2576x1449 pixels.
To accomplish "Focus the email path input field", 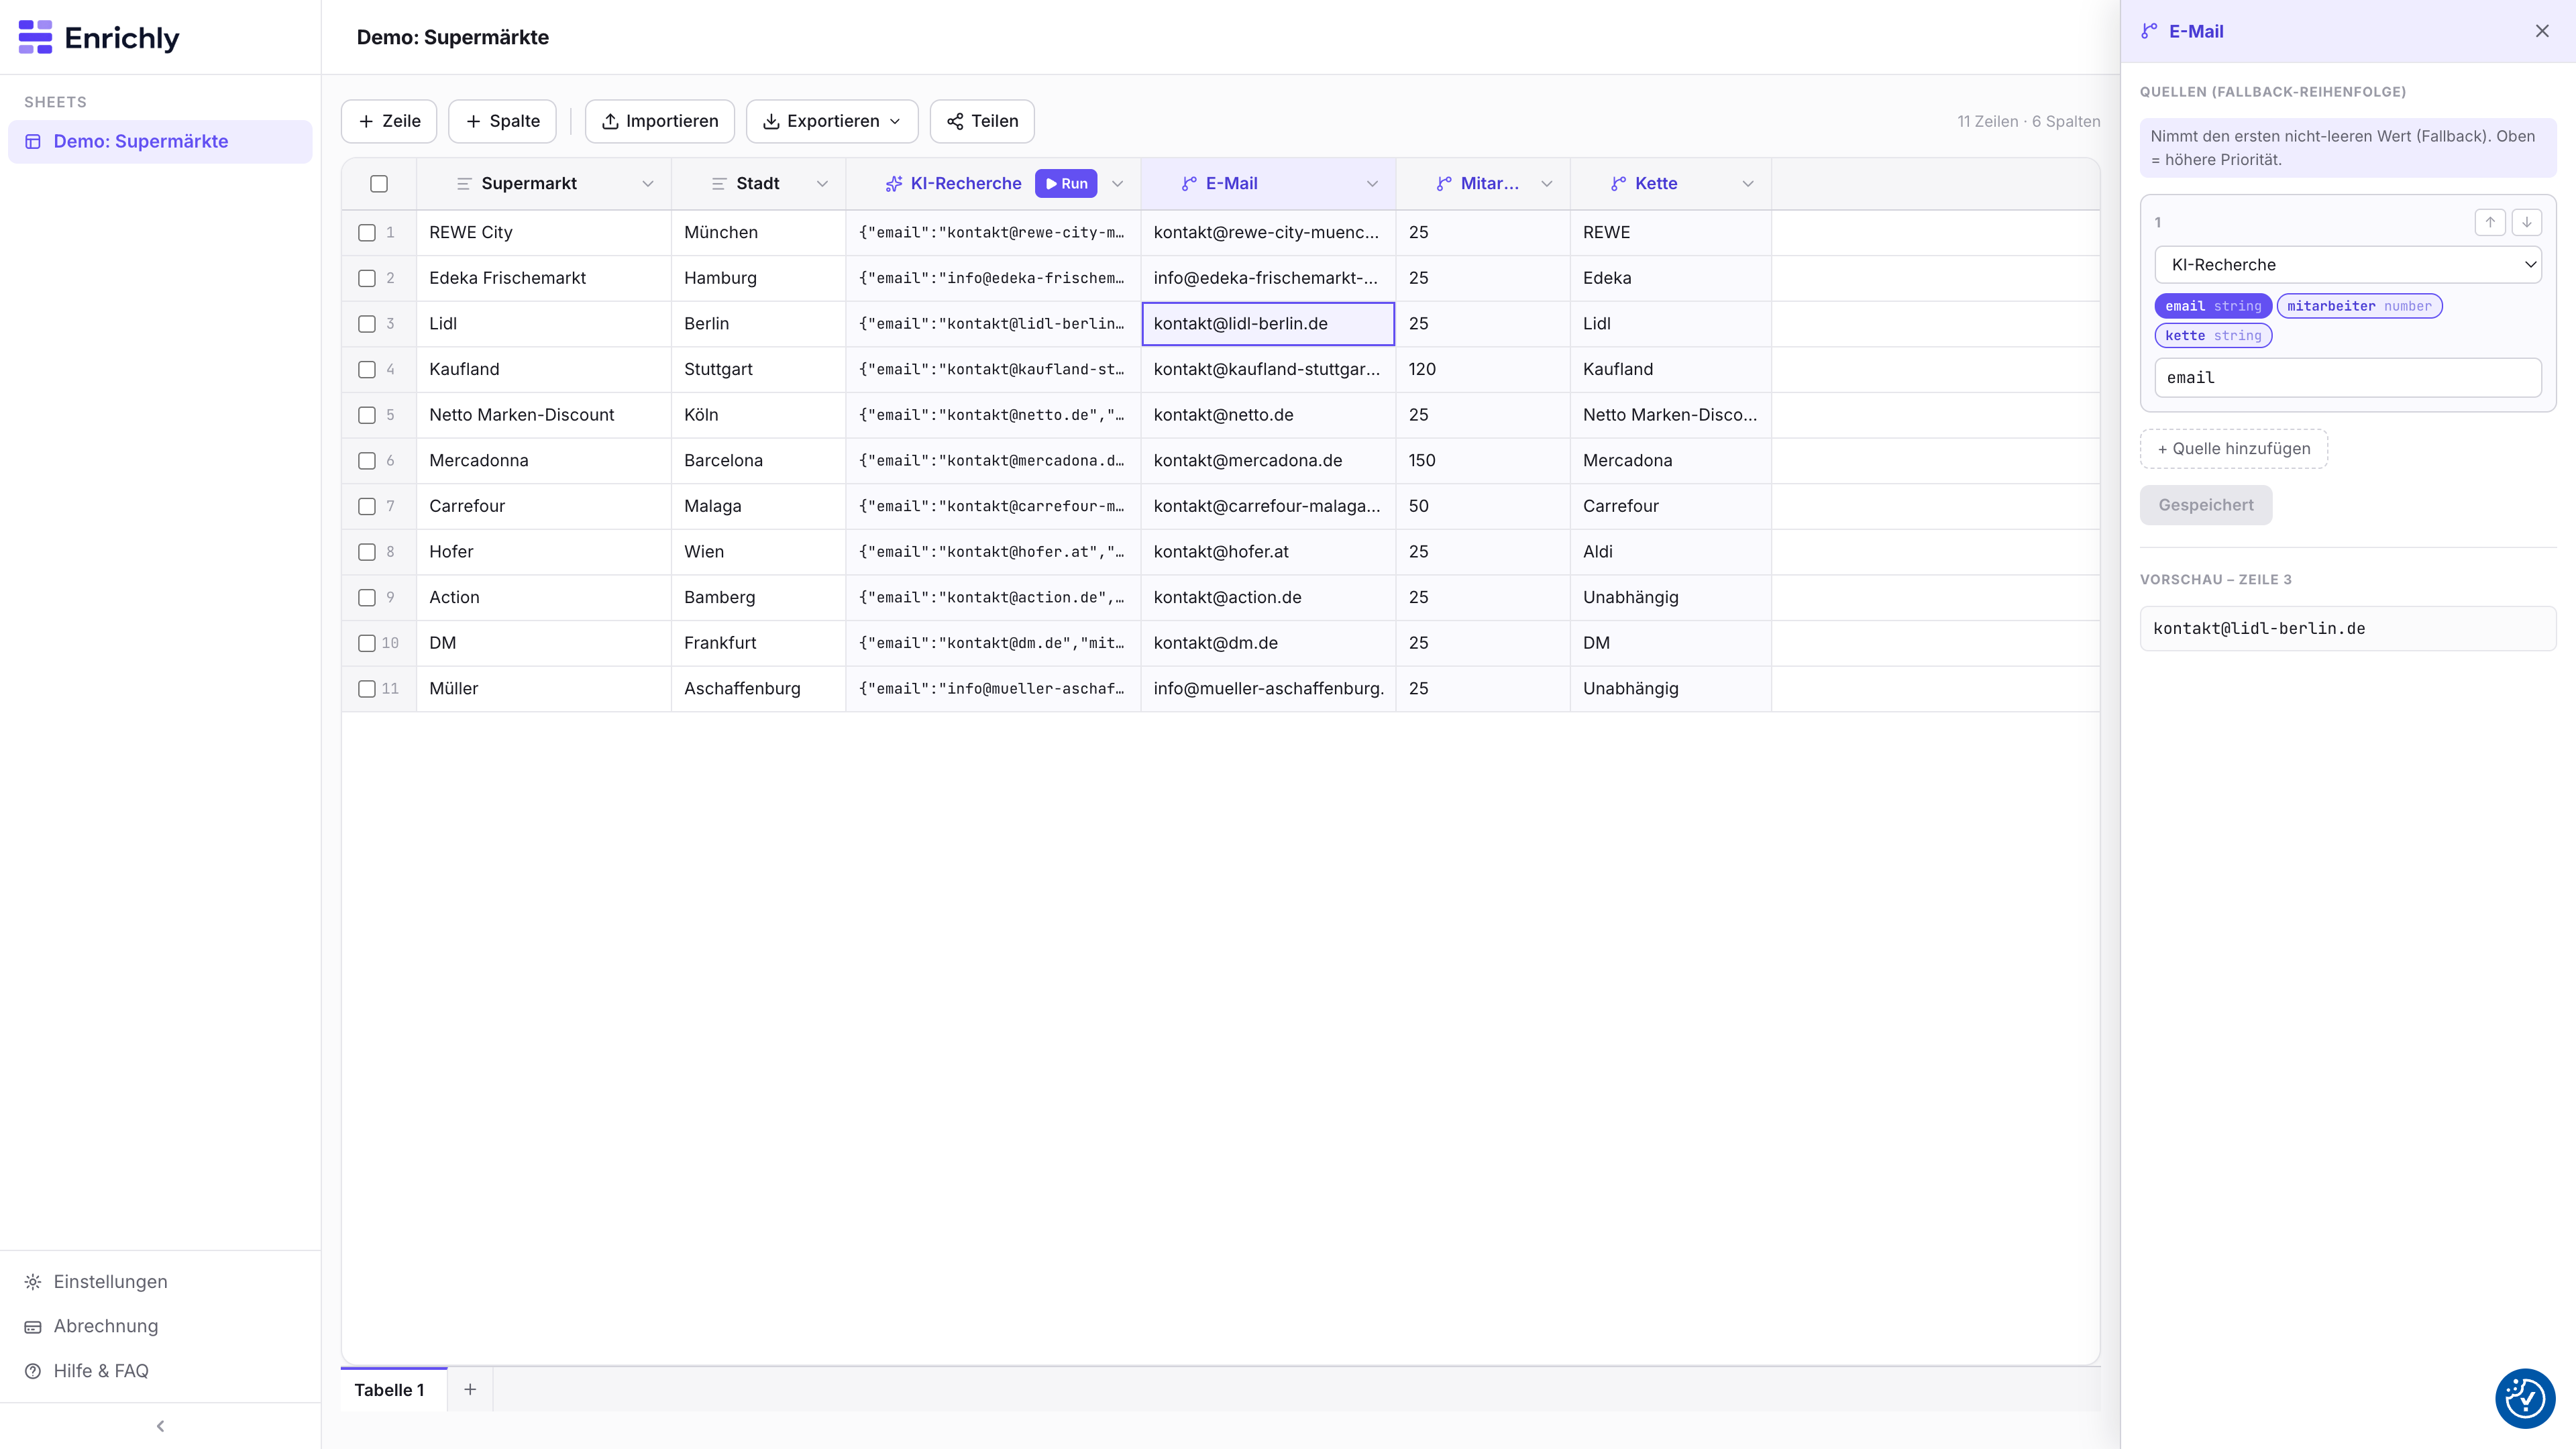I will pos(2348,378).
